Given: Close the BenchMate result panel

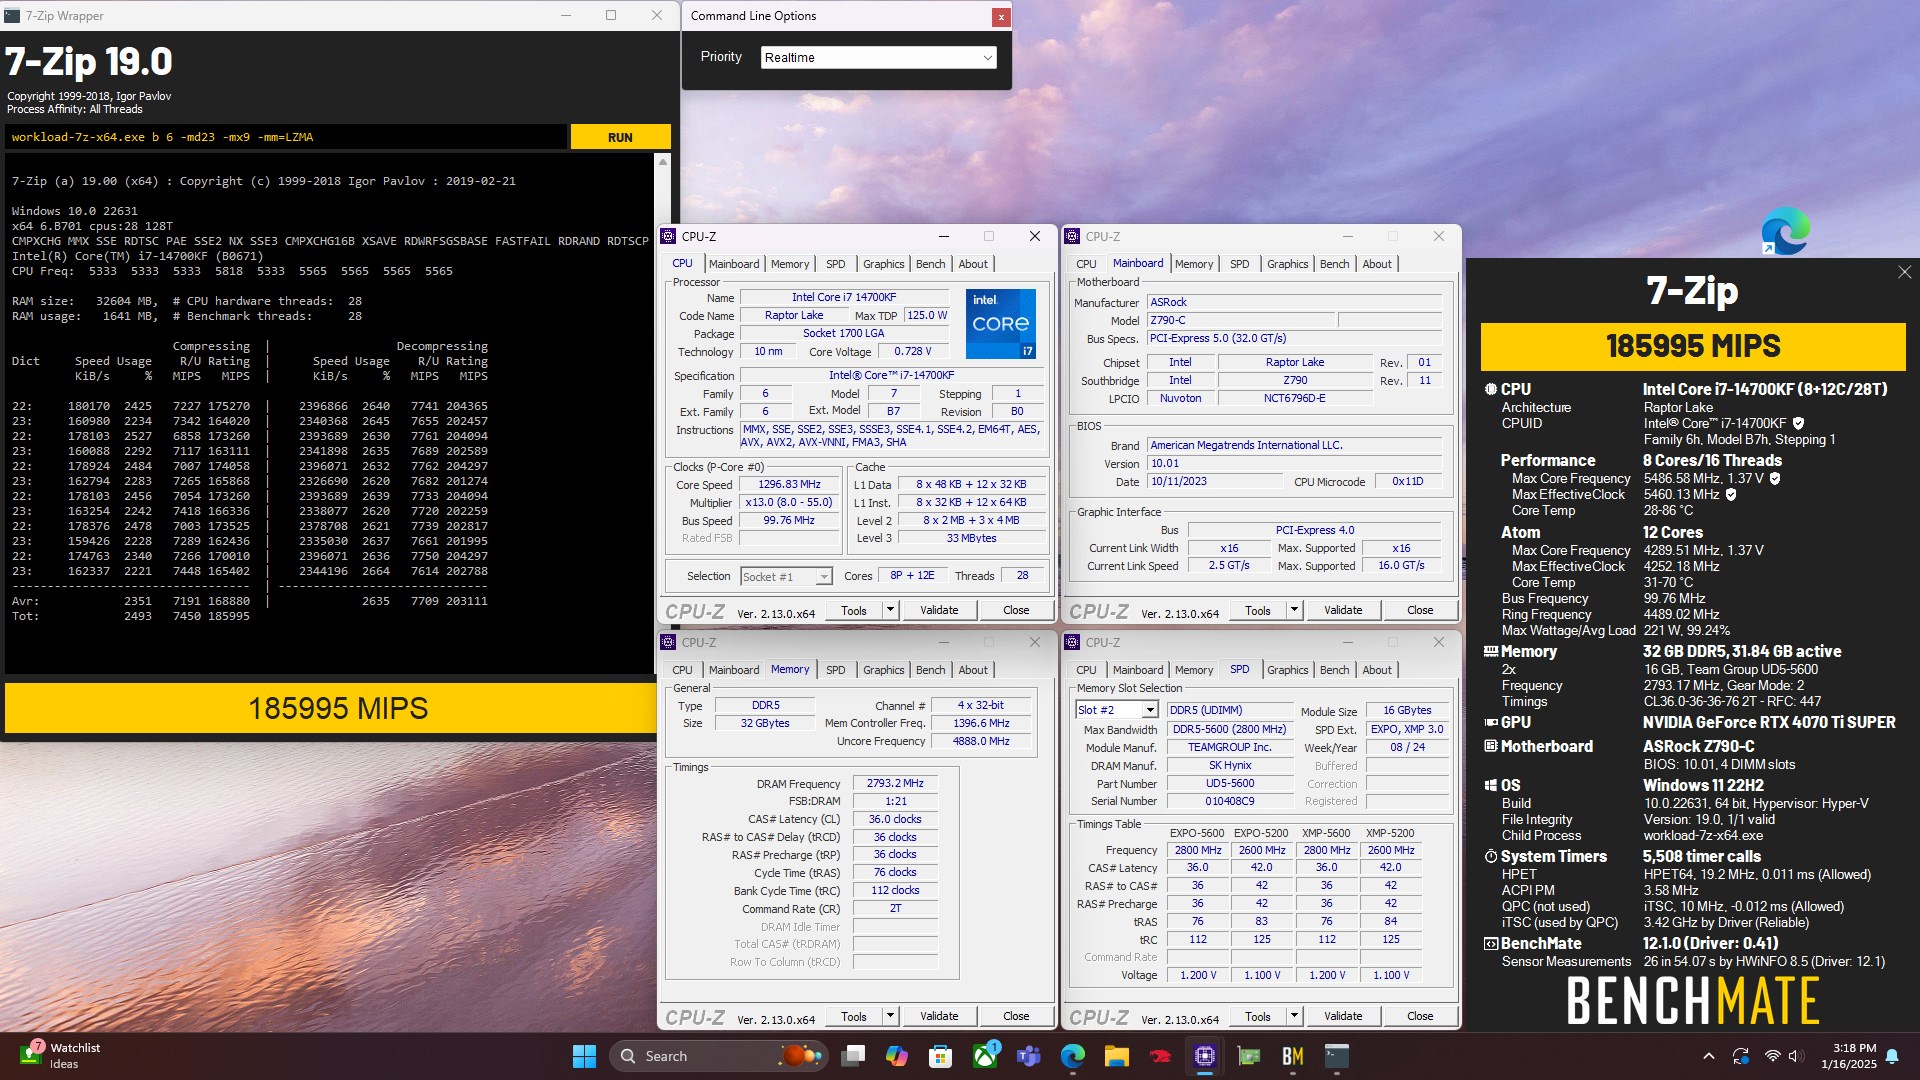Looking at the screenshot, I should coord(1904,272).
